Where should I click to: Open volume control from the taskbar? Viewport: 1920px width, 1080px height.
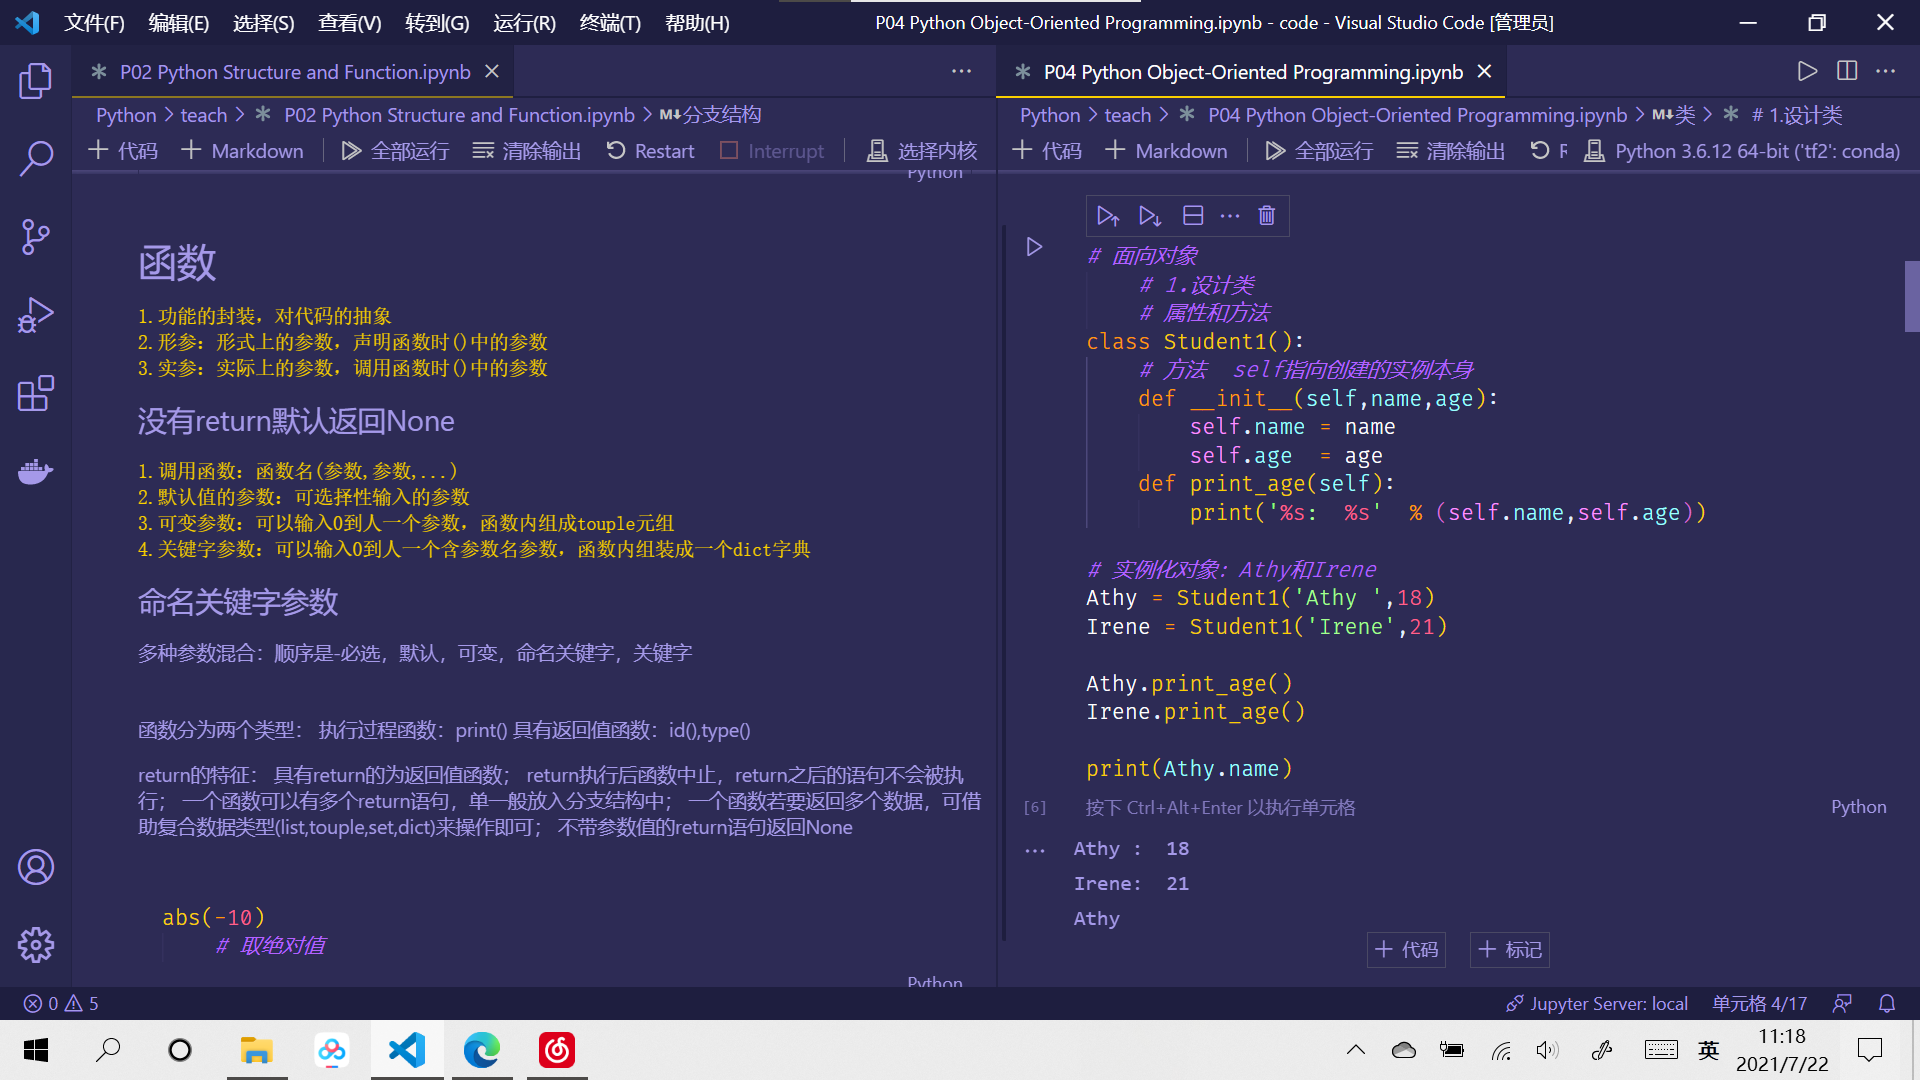(x=1548, y=1050)
